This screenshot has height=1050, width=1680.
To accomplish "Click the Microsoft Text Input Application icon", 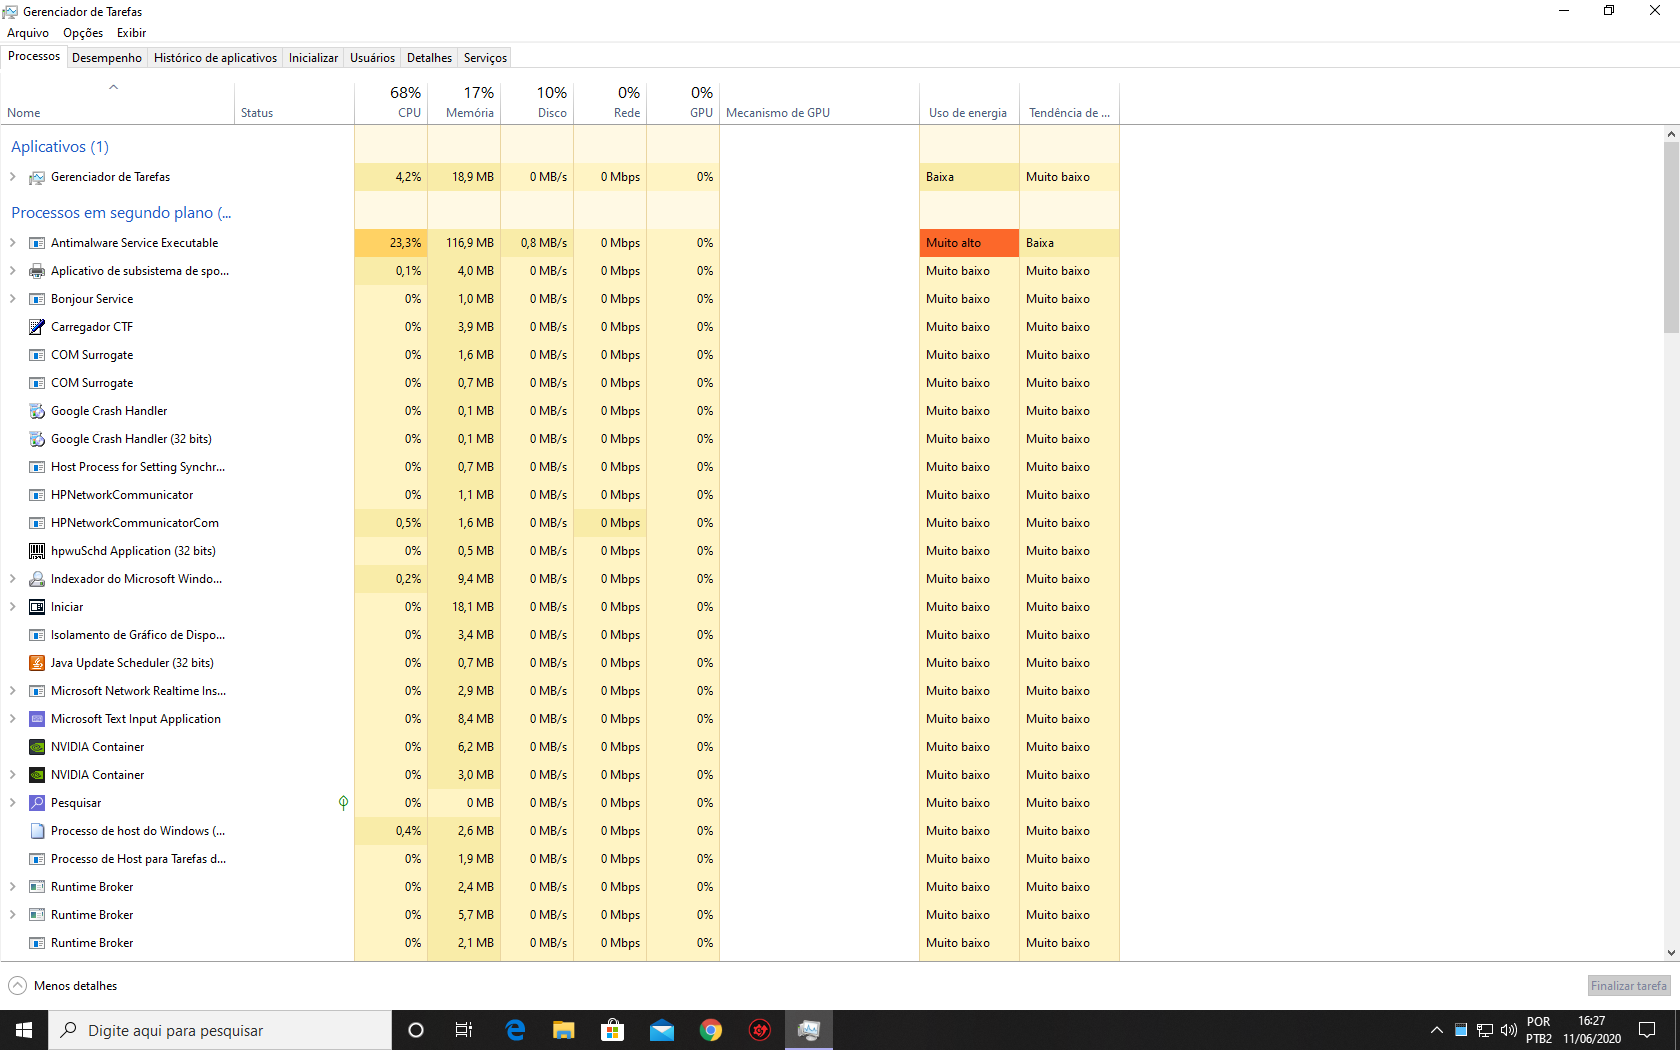I will pos(37,719).
